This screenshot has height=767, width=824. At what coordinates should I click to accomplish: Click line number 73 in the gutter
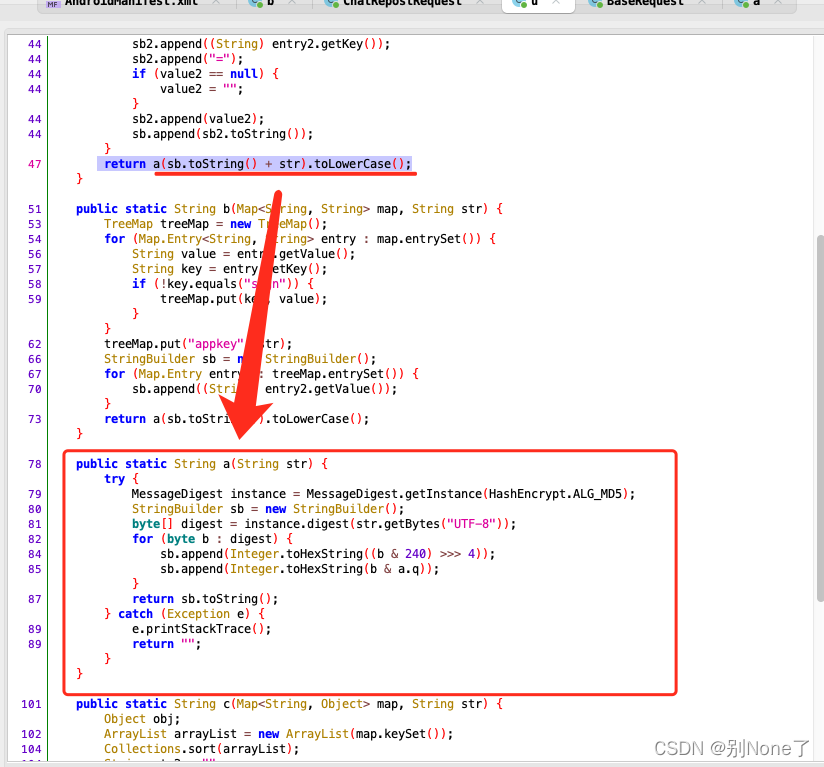pyautogui.click(x=35, y=419)
